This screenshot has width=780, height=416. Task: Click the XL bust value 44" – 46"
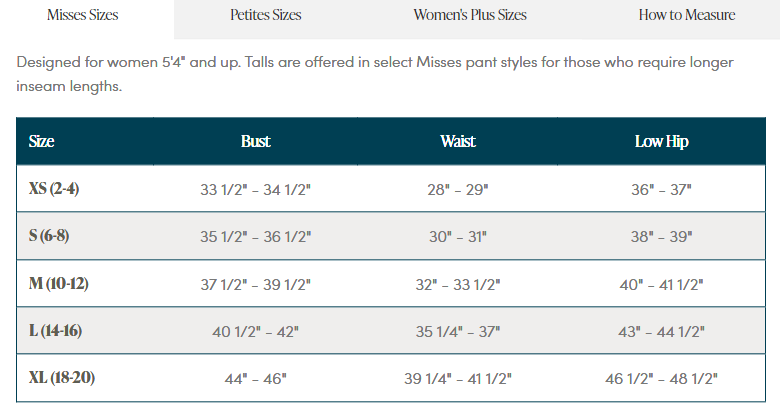[256, 379]
